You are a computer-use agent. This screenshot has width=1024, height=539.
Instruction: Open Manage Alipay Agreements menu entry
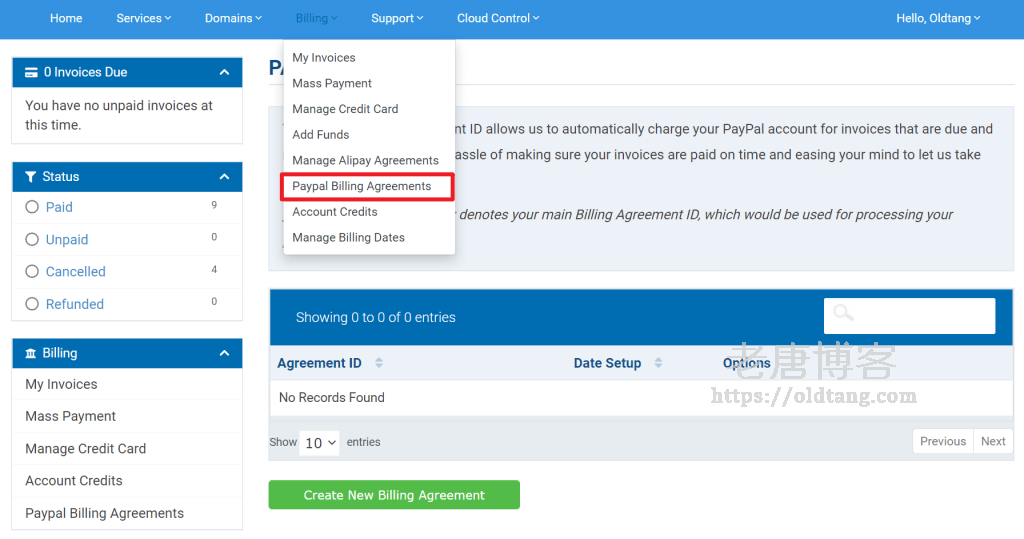[x=365, y=161]
